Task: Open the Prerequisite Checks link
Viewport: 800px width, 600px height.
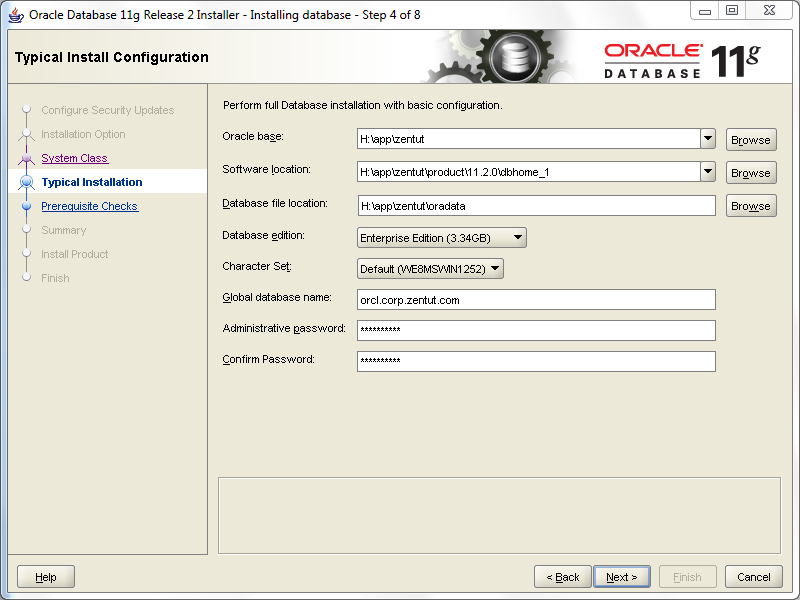Action: [89, 206]
